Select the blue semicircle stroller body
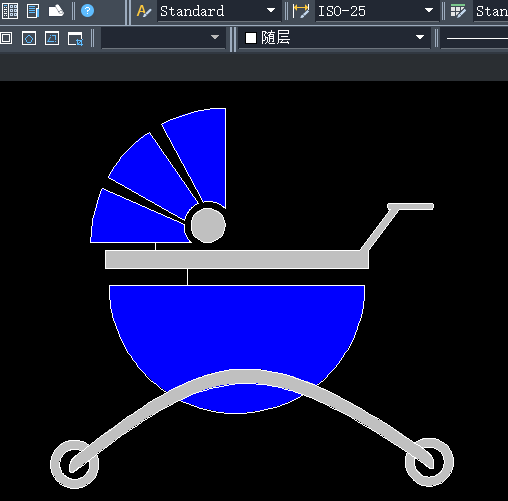Screen dimensions: 508x501 [x=237, y=333]
